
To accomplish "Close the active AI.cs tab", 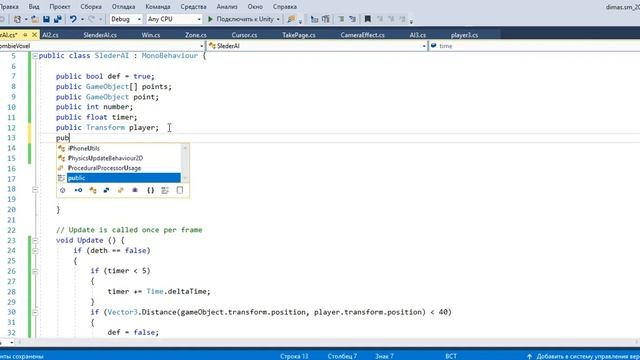I will coord(35,35).
